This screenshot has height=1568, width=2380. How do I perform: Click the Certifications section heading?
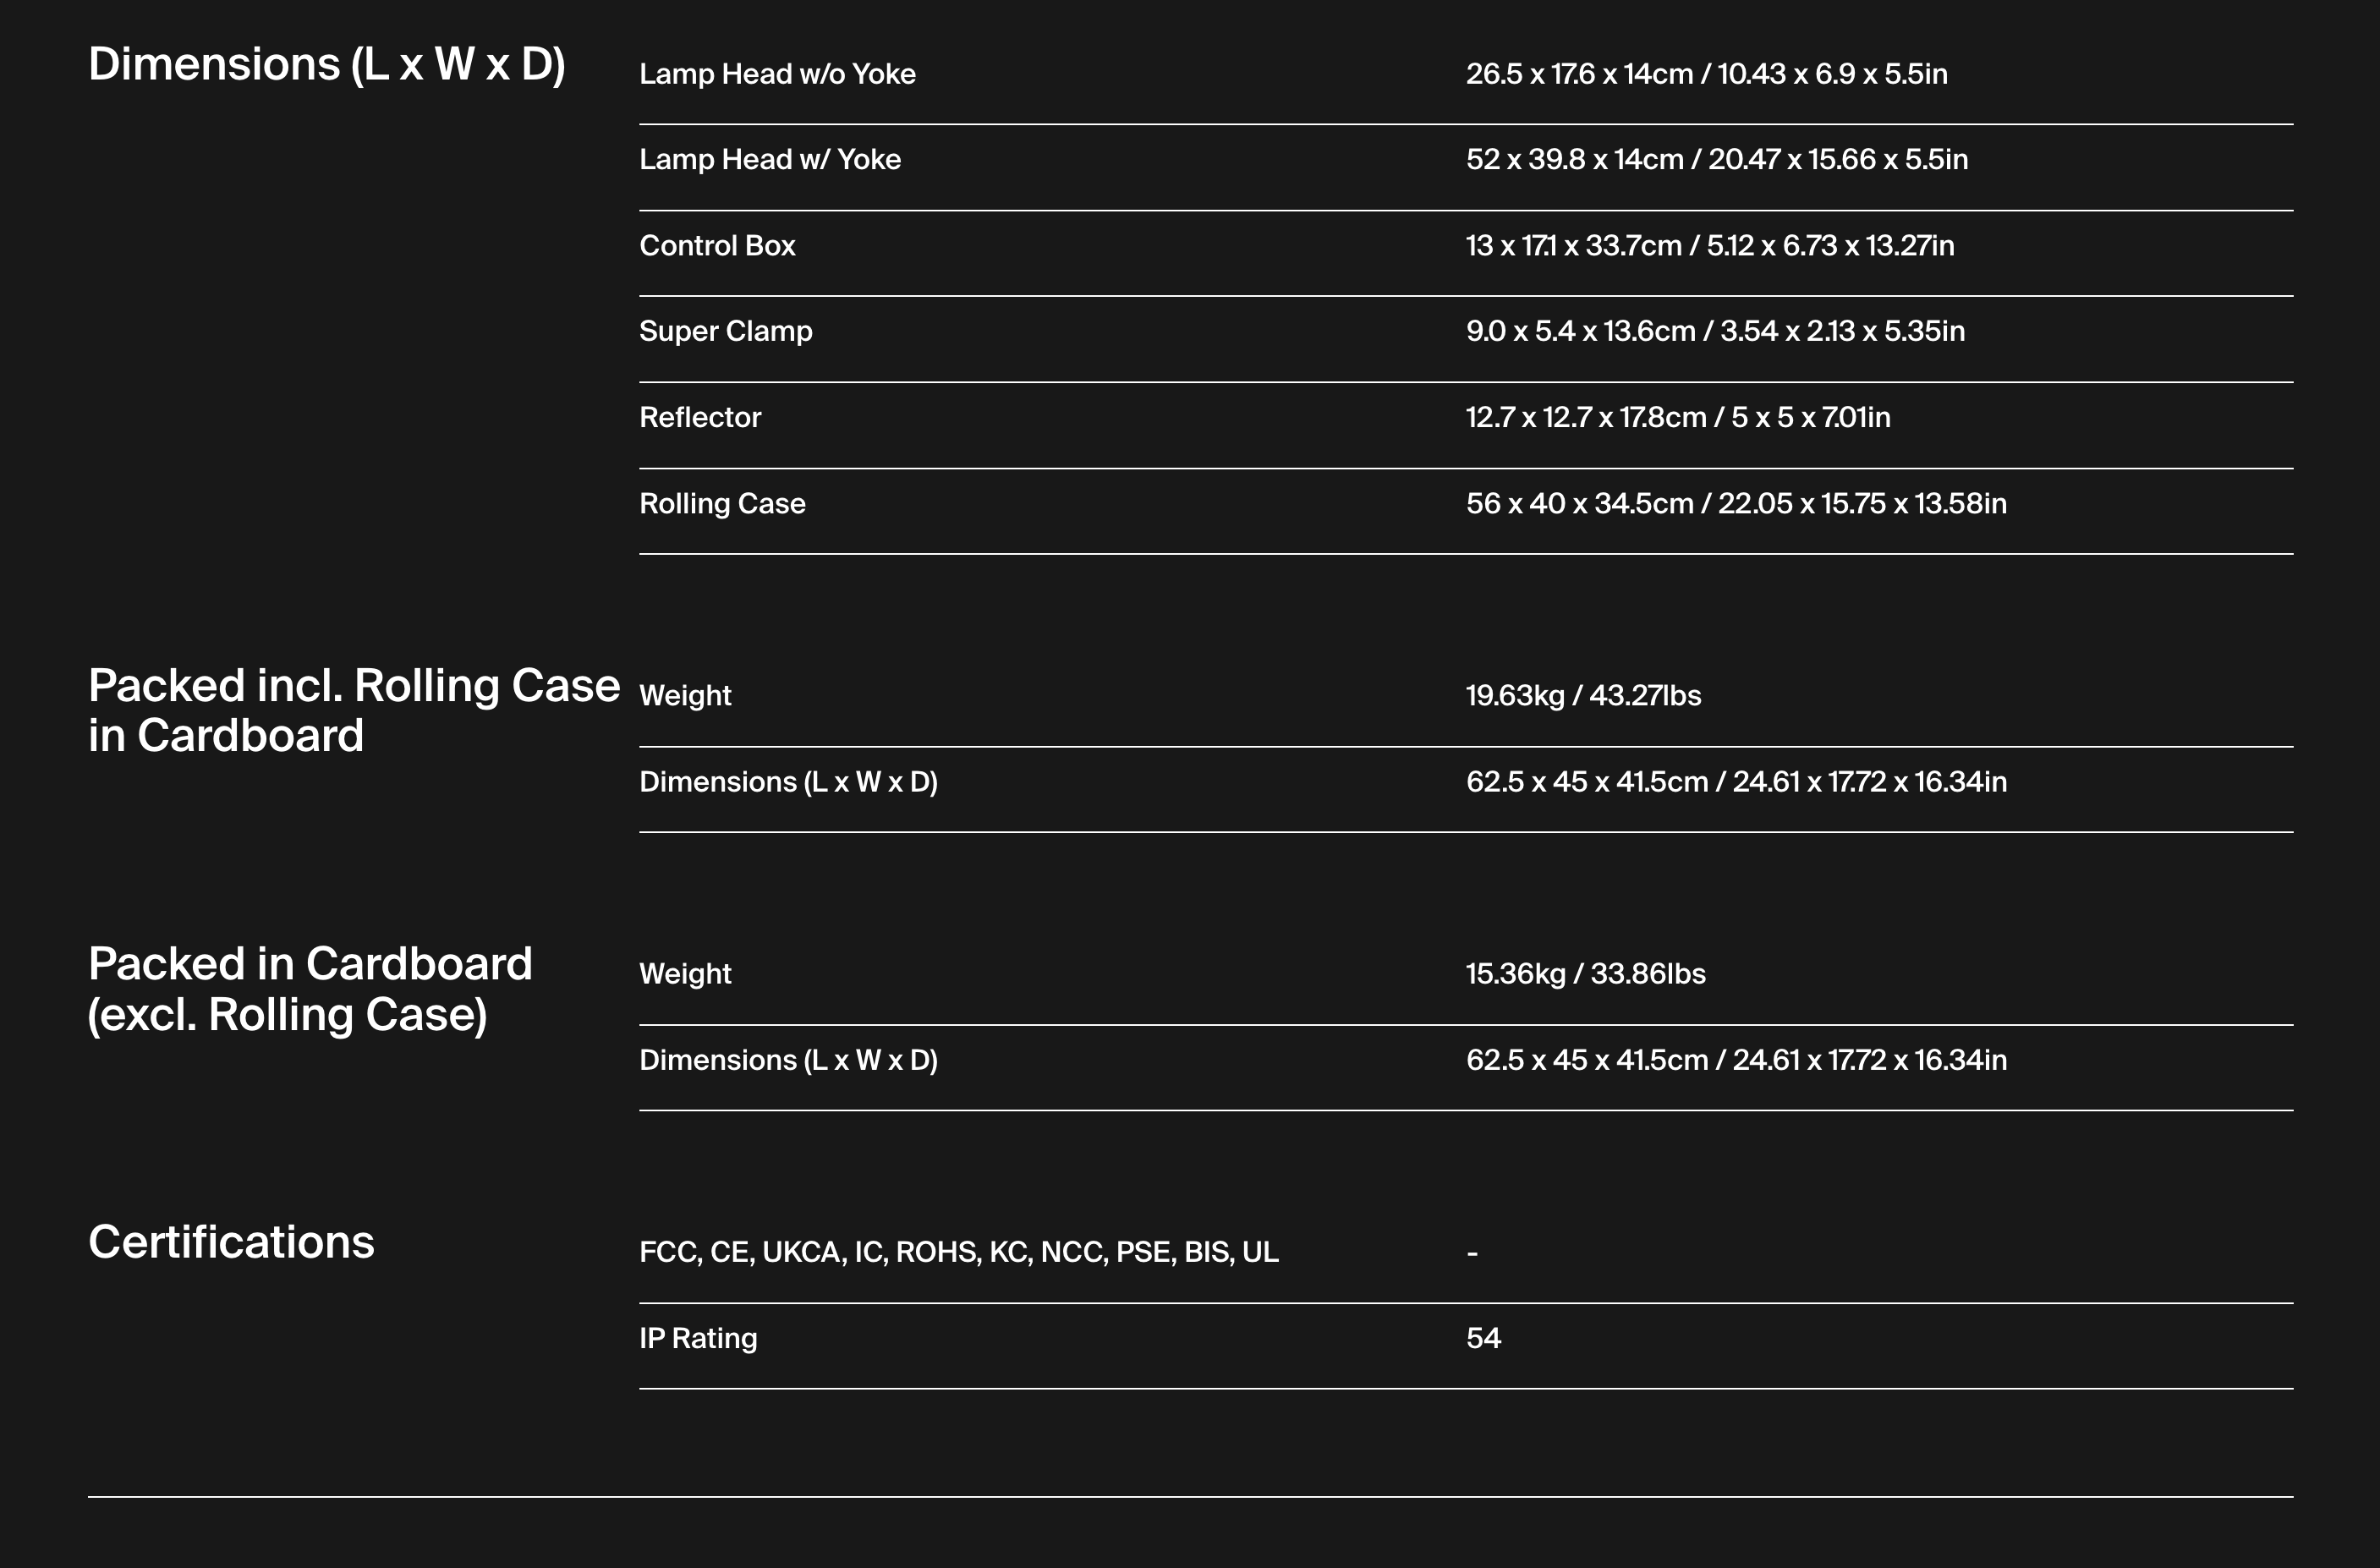point(231,1243)
